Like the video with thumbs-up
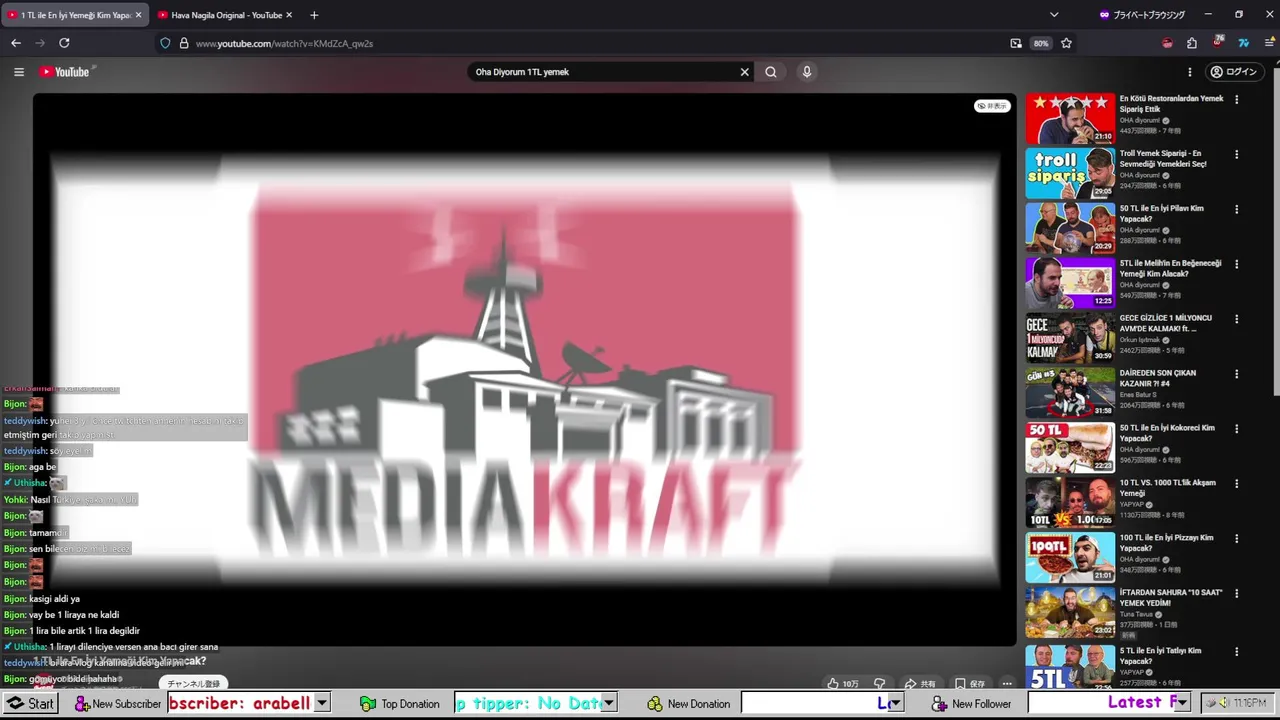Viewport: 1280px width, 720px height. 842,684
